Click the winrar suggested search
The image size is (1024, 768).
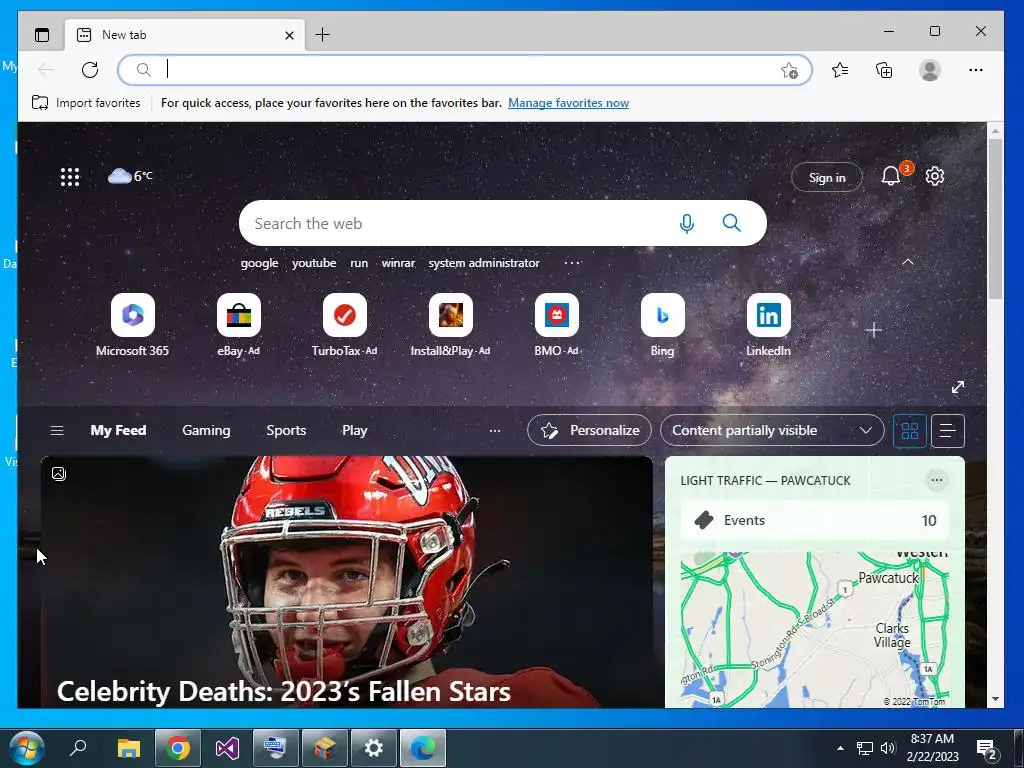(x=398, y=263)
